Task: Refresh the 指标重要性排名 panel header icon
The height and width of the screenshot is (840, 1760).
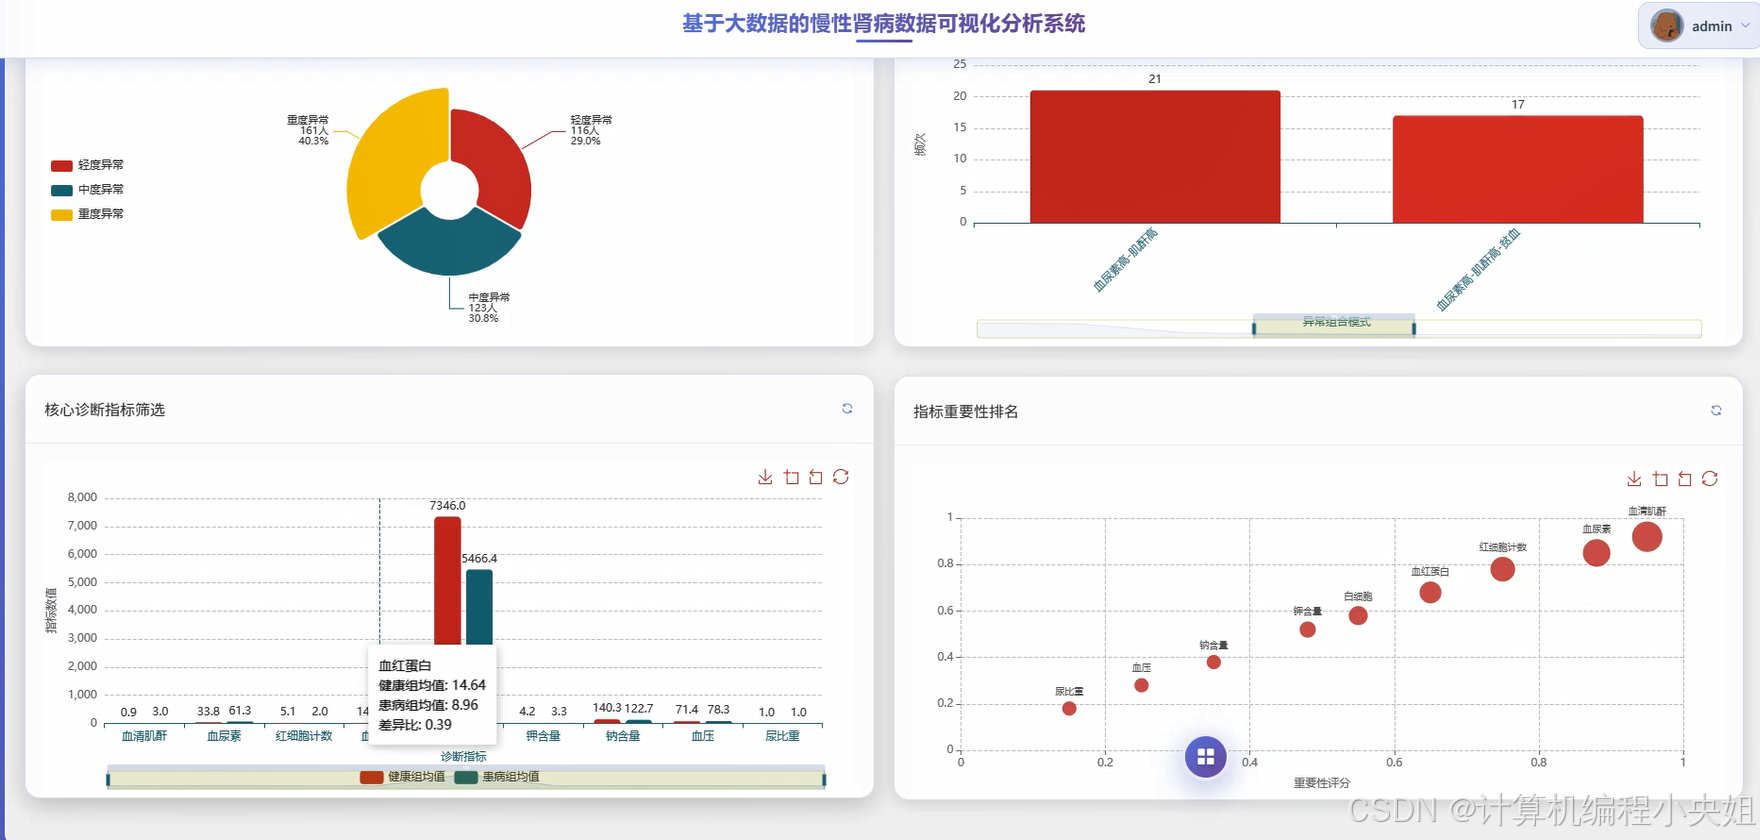Action: pyautogui.click(x=1716, y=411)
